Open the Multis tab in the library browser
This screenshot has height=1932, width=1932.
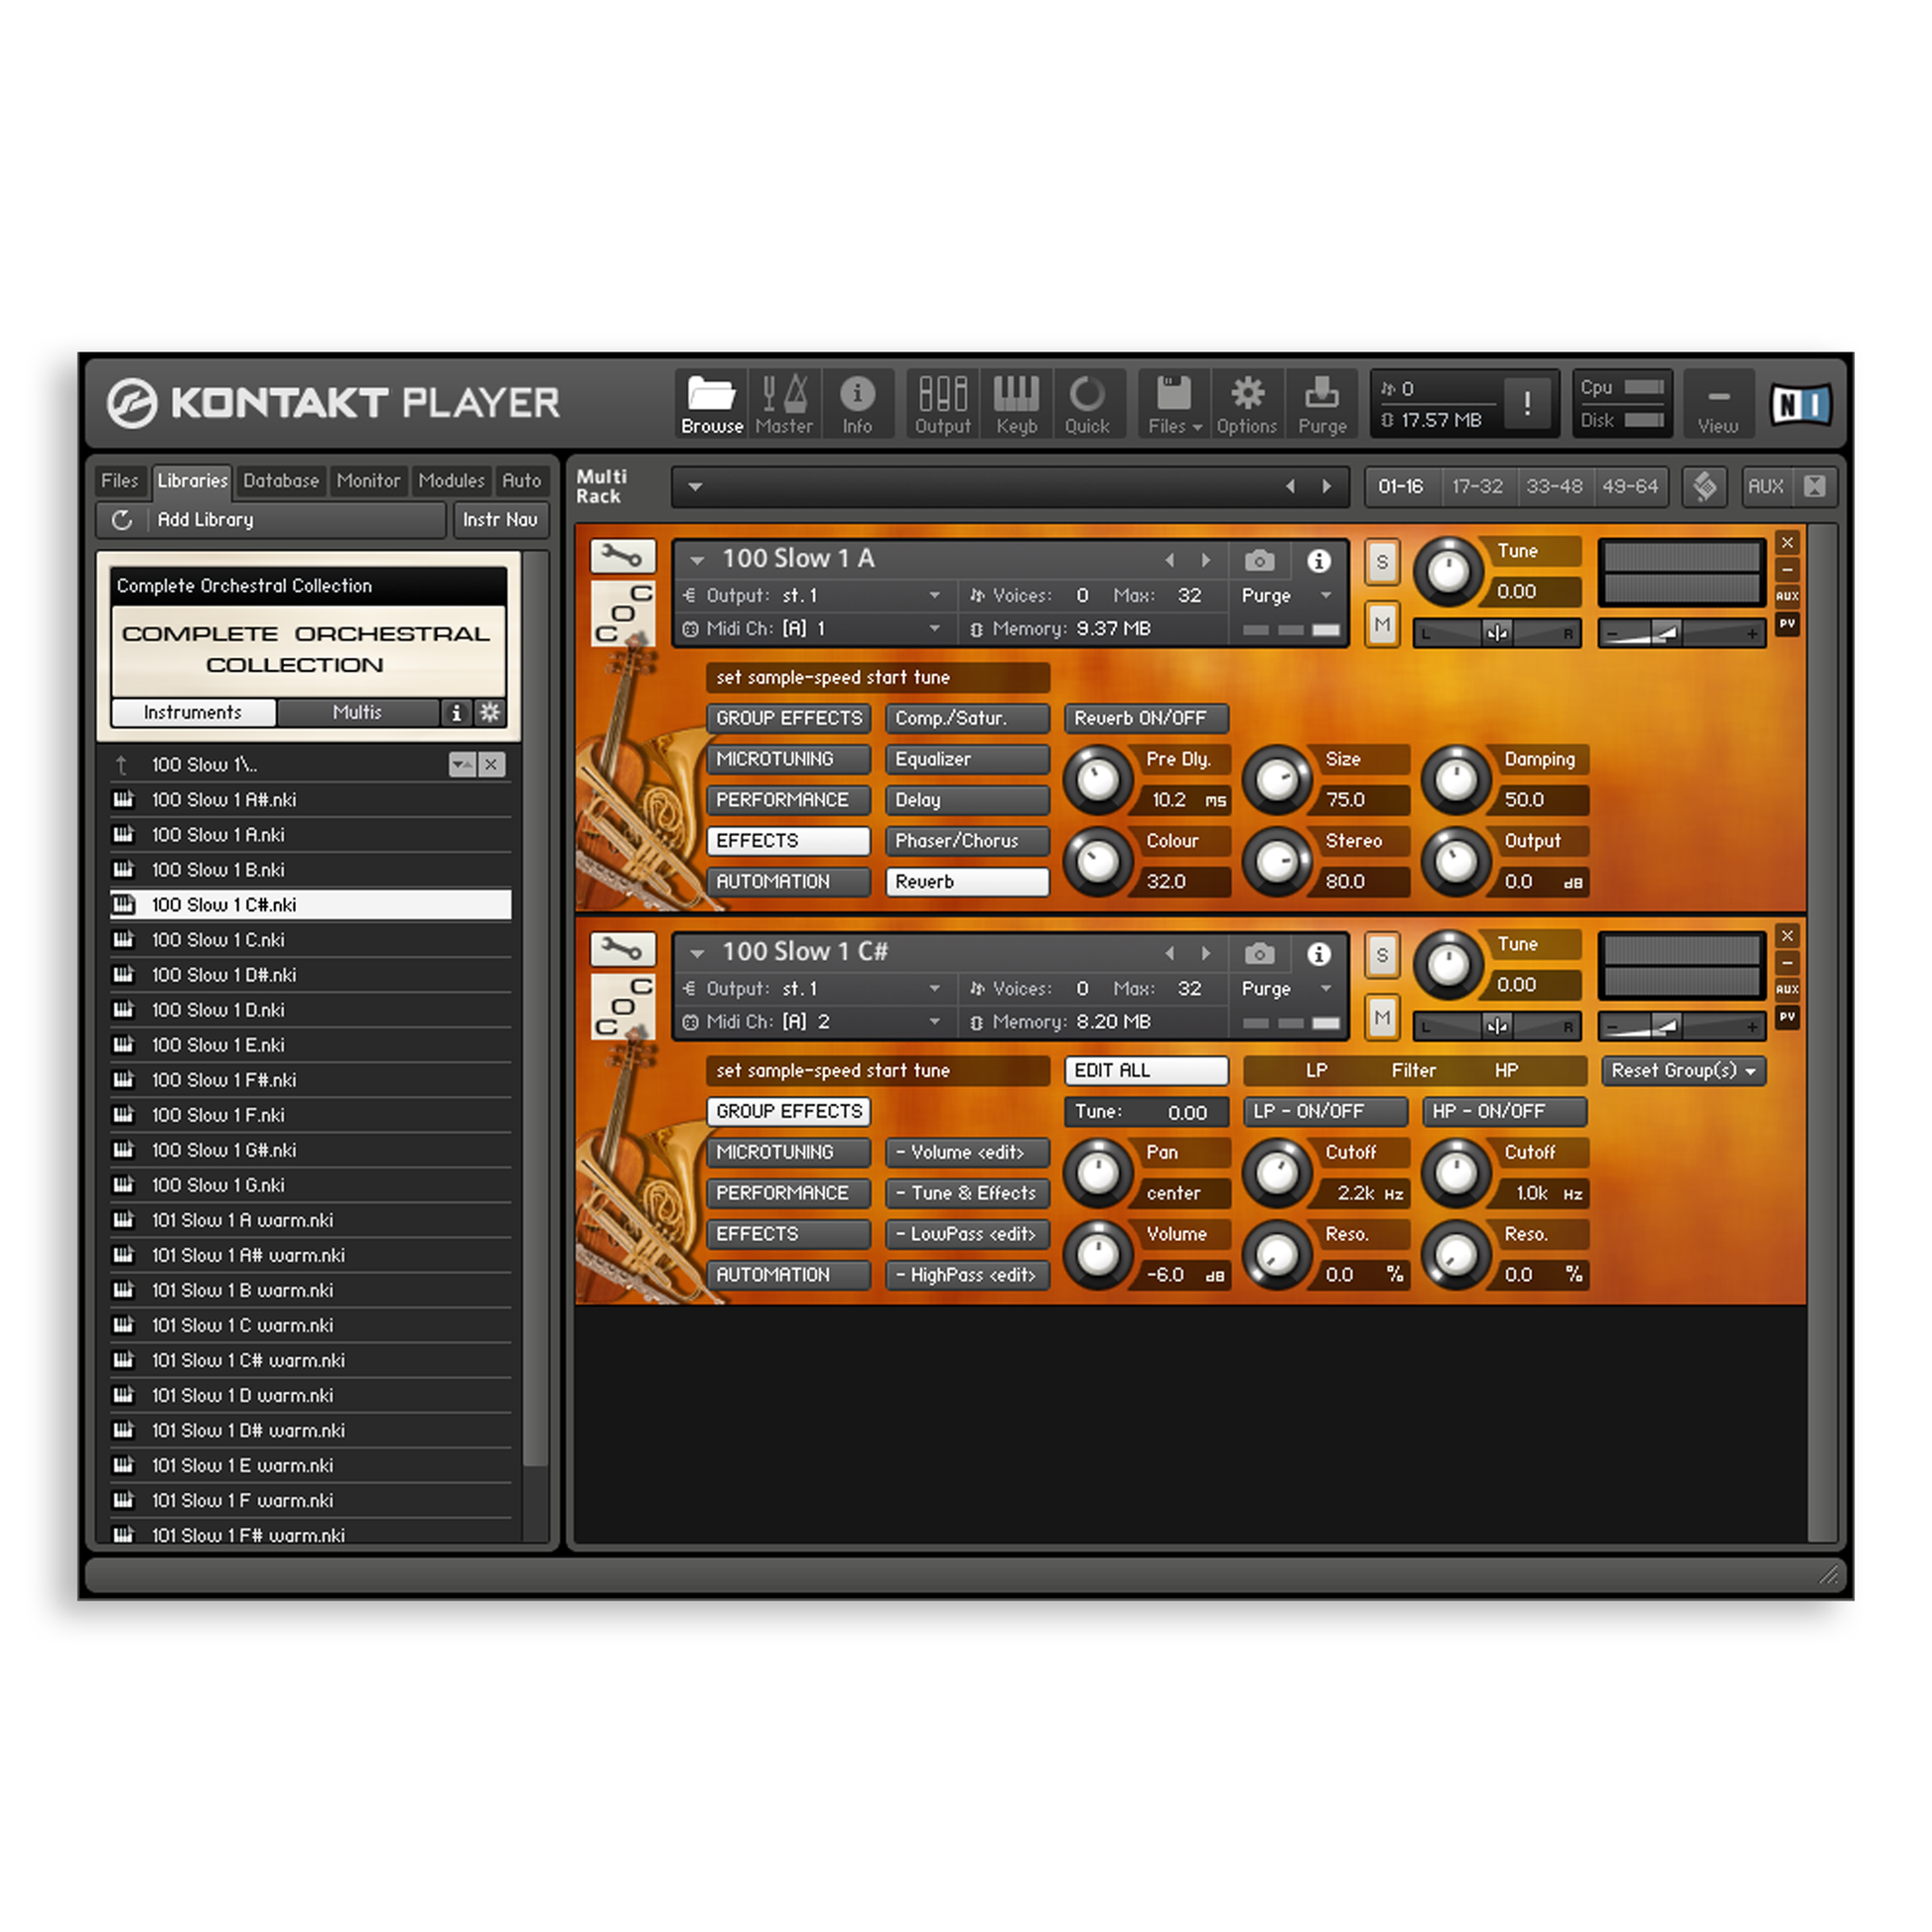pyautogui.click(x=357, y=712)
